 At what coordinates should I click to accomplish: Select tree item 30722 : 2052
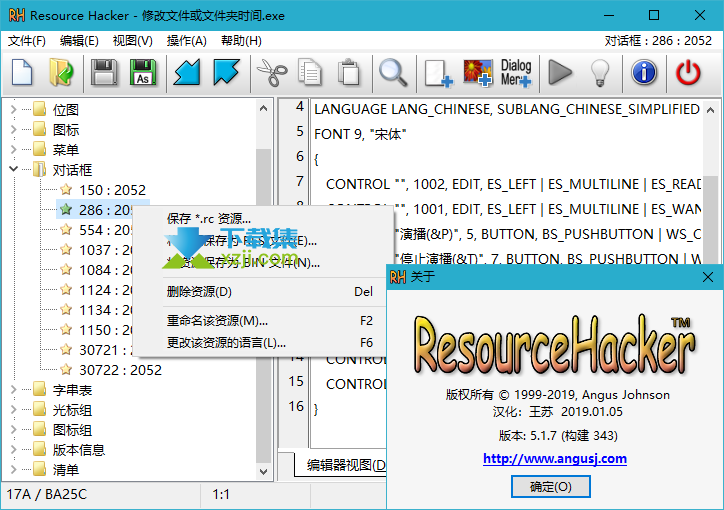point(120,370)
